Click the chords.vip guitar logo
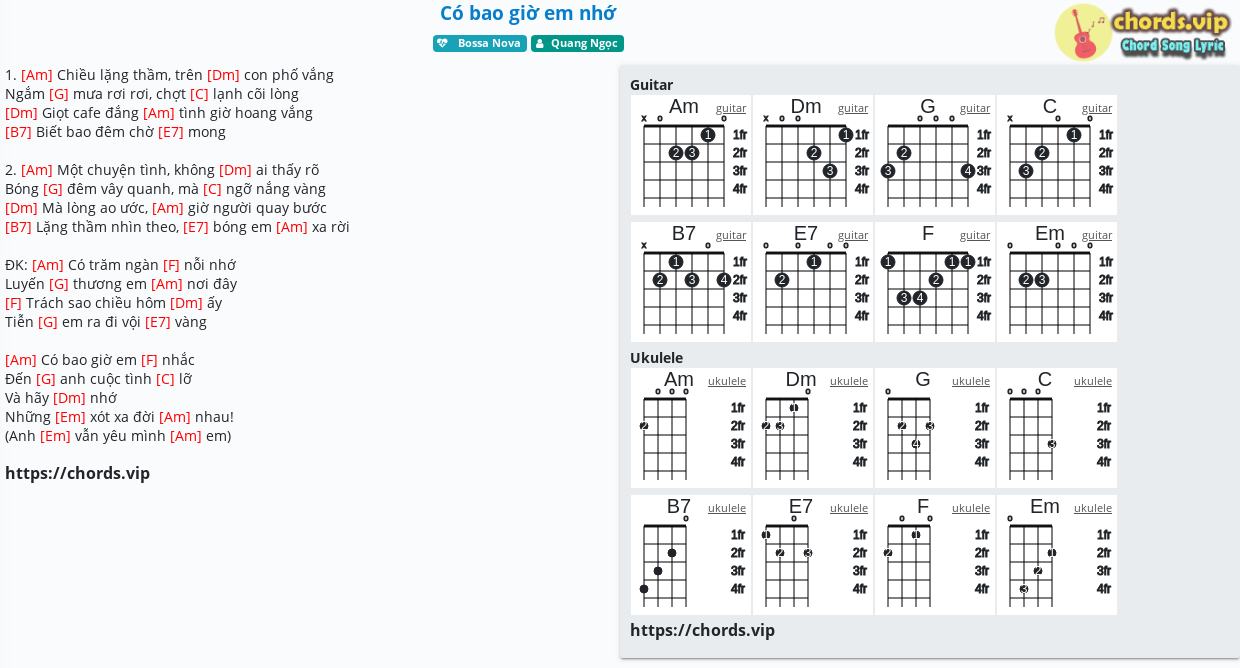1240x668 pixels. click(1143, 32)
